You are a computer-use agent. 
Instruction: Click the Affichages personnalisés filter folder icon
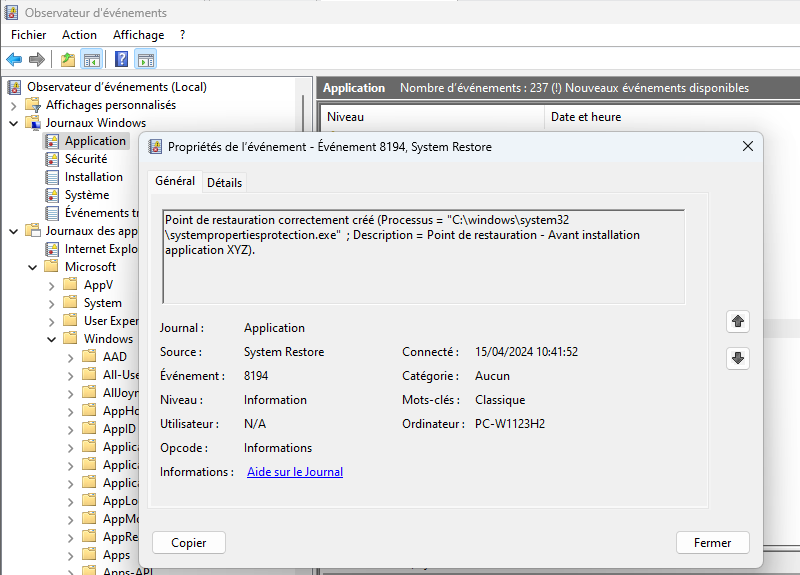pyautogui.click(x=33, y=105)
